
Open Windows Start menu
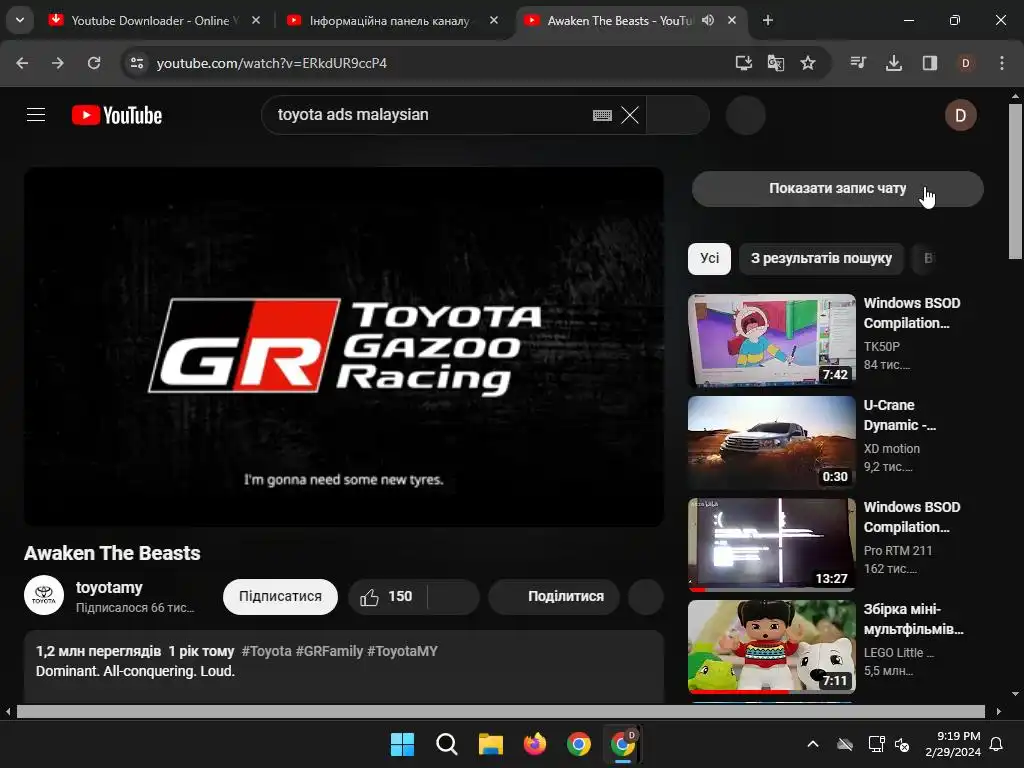(x=402, y=744)
